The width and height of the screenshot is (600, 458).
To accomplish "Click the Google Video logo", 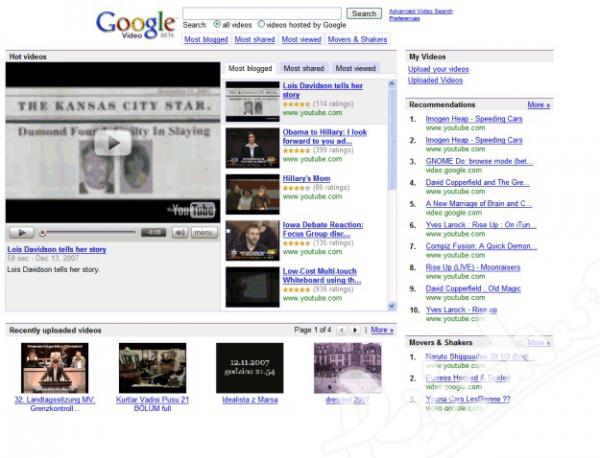I will (x=136, y=25).
